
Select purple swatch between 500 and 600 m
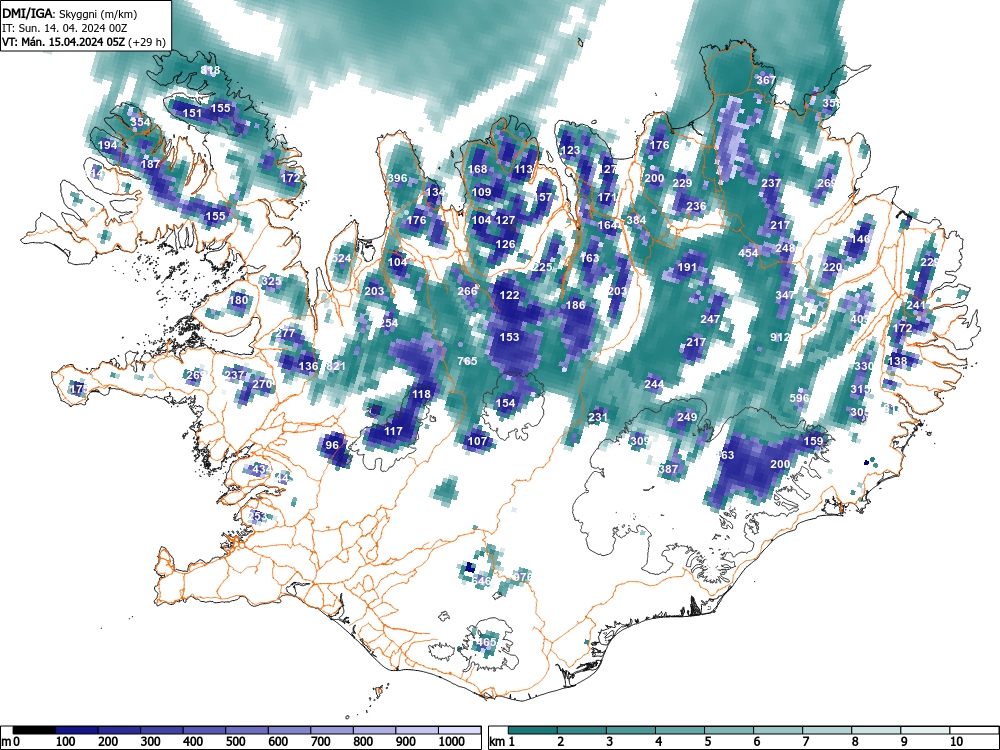click(x=247, y=730)
